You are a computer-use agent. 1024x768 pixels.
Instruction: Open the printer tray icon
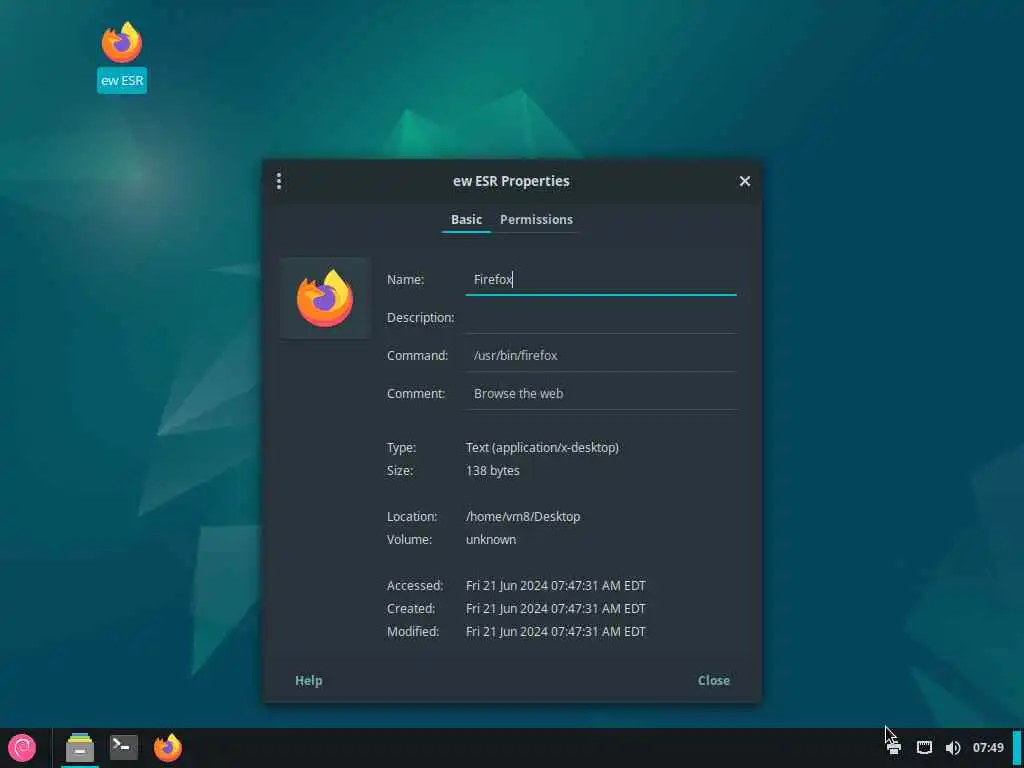click(x=894, y=748)
